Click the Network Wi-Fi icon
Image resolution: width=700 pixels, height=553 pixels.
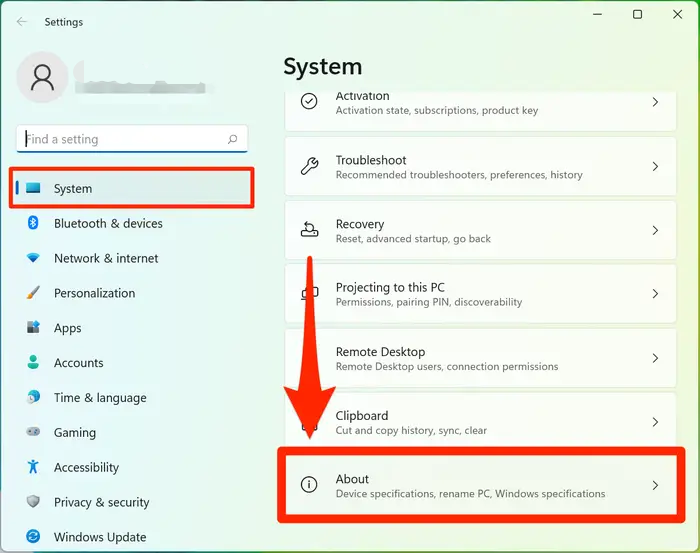click(x=33, y=258)
